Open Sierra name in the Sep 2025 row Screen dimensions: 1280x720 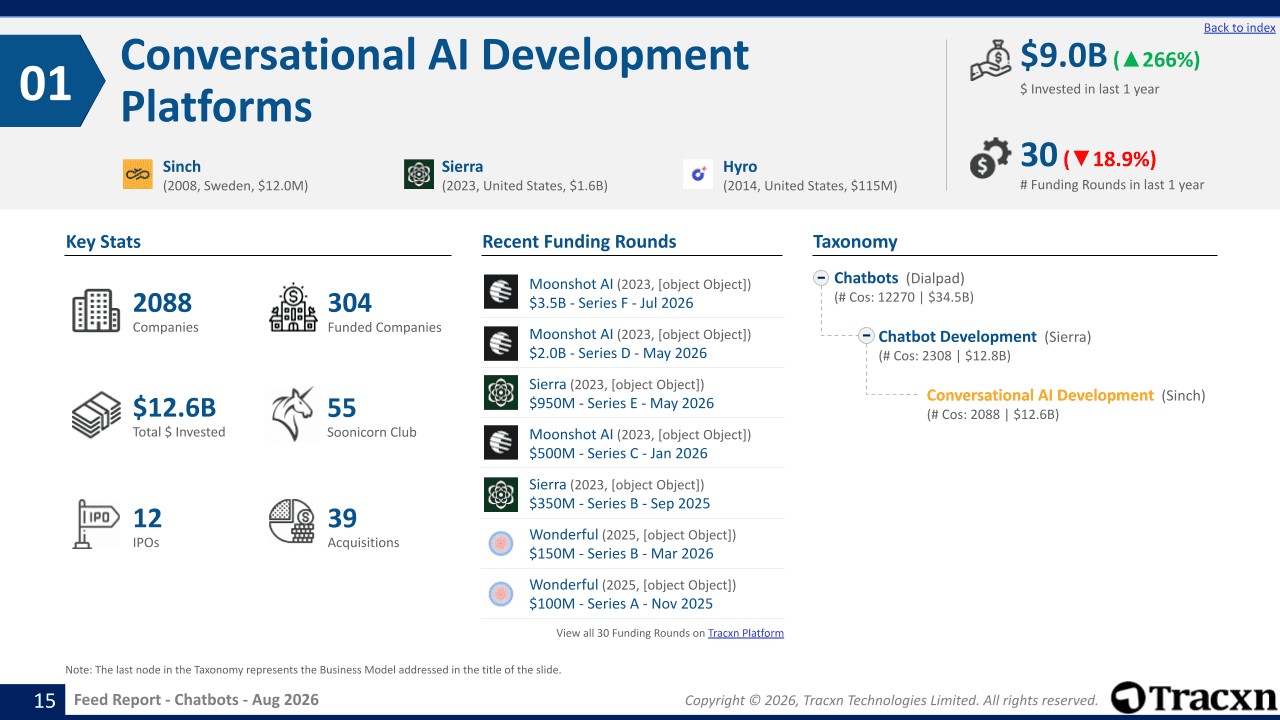548,484
